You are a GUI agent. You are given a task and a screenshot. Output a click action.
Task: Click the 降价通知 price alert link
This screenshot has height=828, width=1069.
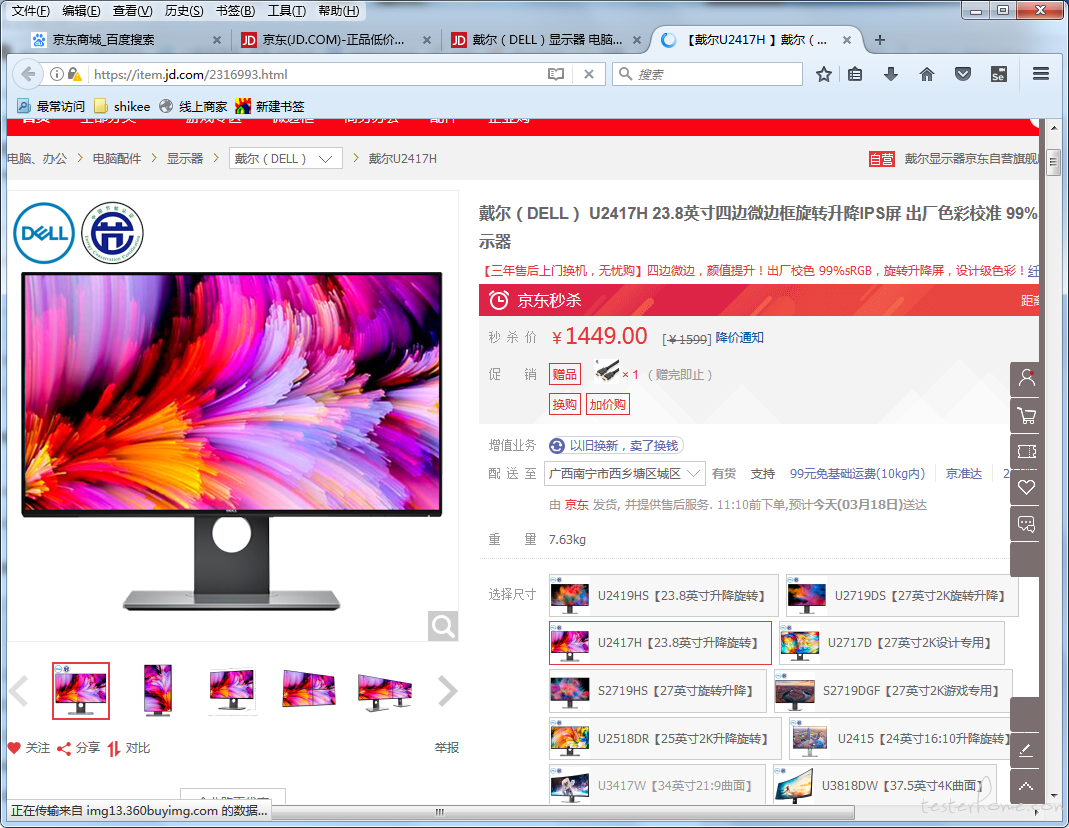click(x=739, y=337)
